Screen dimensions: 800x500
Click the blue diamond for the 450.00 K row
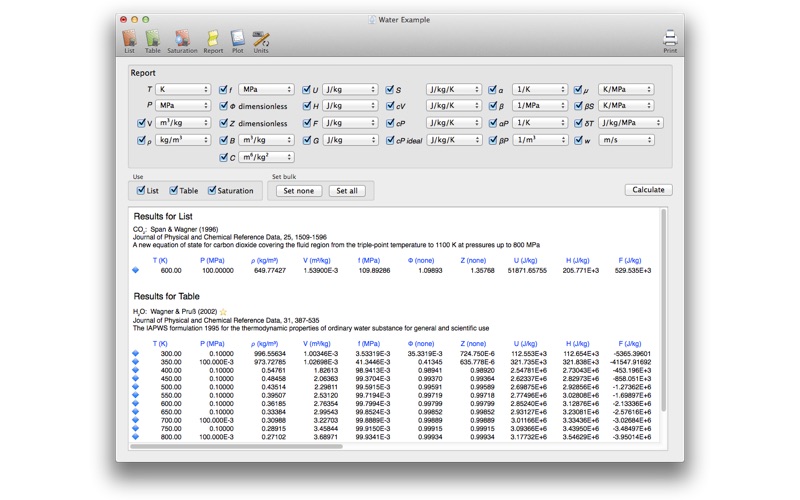click(135, 378)
